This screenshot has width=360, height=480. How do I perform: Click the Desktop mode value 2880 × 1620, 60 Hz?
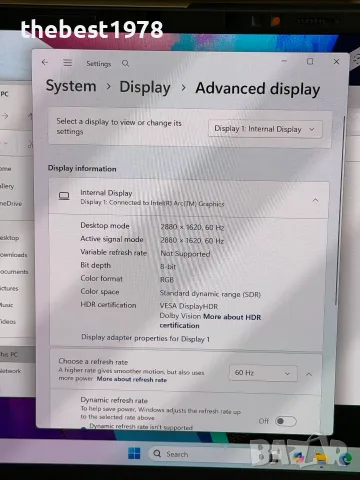pos(192,227)
